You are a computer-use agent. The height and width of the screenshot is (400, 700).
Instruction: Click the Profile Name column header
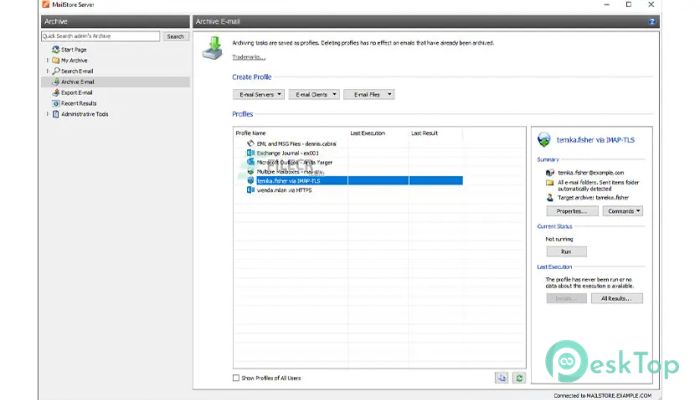tap(250, 133)
